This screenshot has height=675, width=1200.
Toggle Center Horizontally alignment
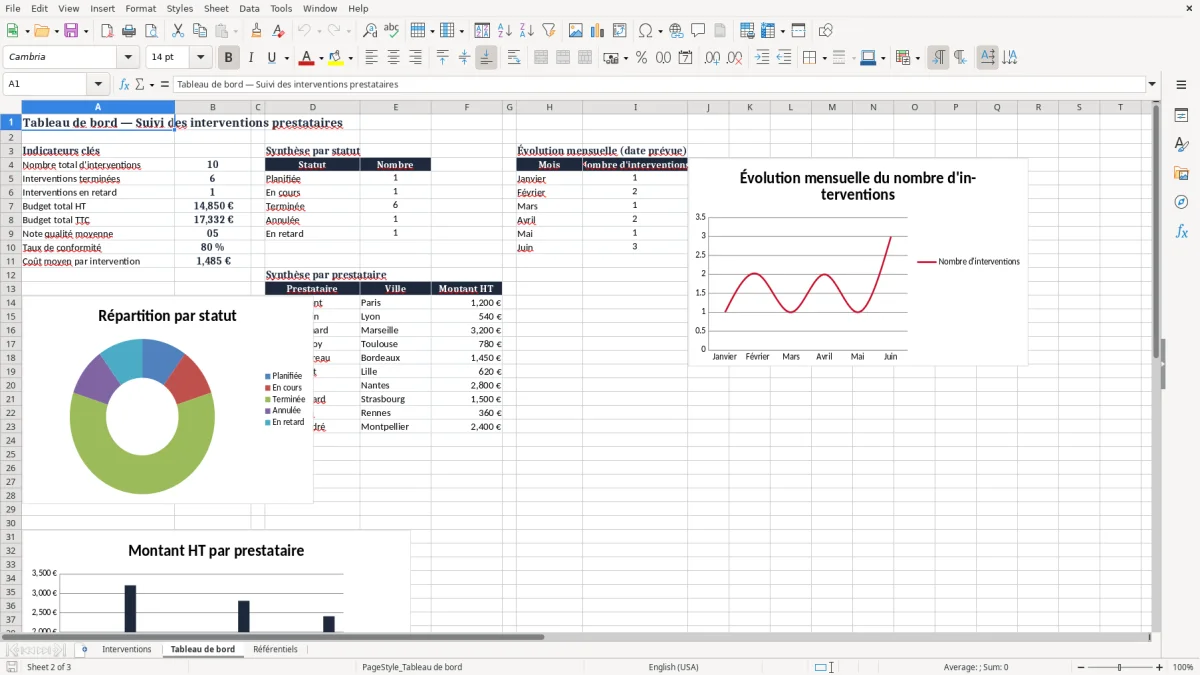[x=393, y=58]
